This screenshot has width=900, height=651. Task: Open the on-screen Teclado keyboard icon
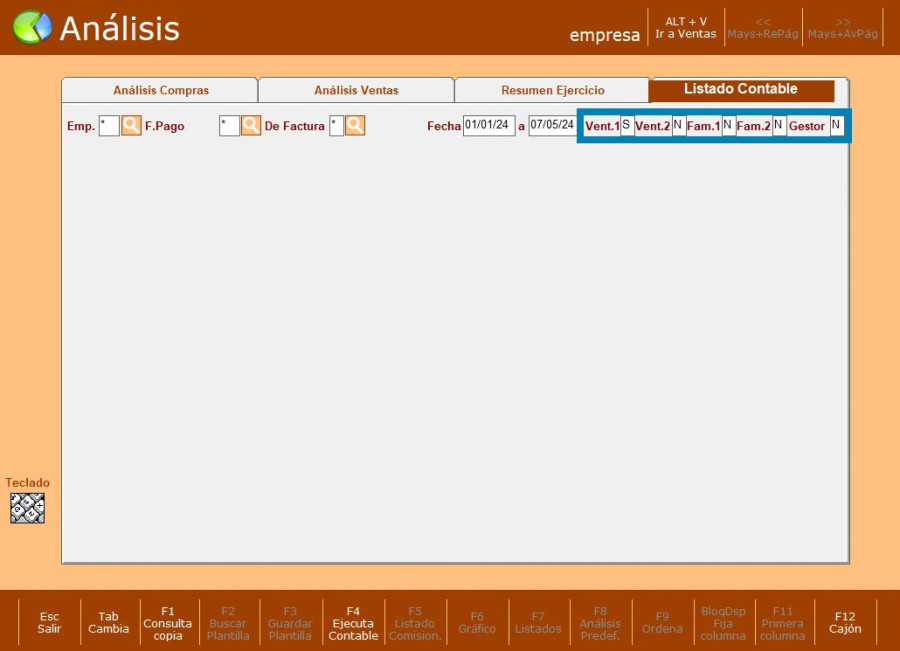tap(27, 508)
